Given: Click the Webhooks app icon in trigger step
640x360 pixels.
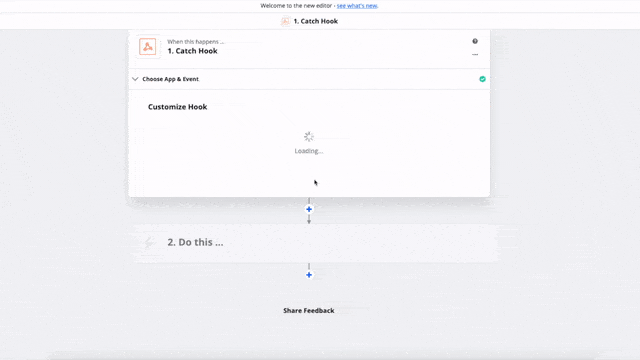Looking at the screenshot, I should 147,47.
